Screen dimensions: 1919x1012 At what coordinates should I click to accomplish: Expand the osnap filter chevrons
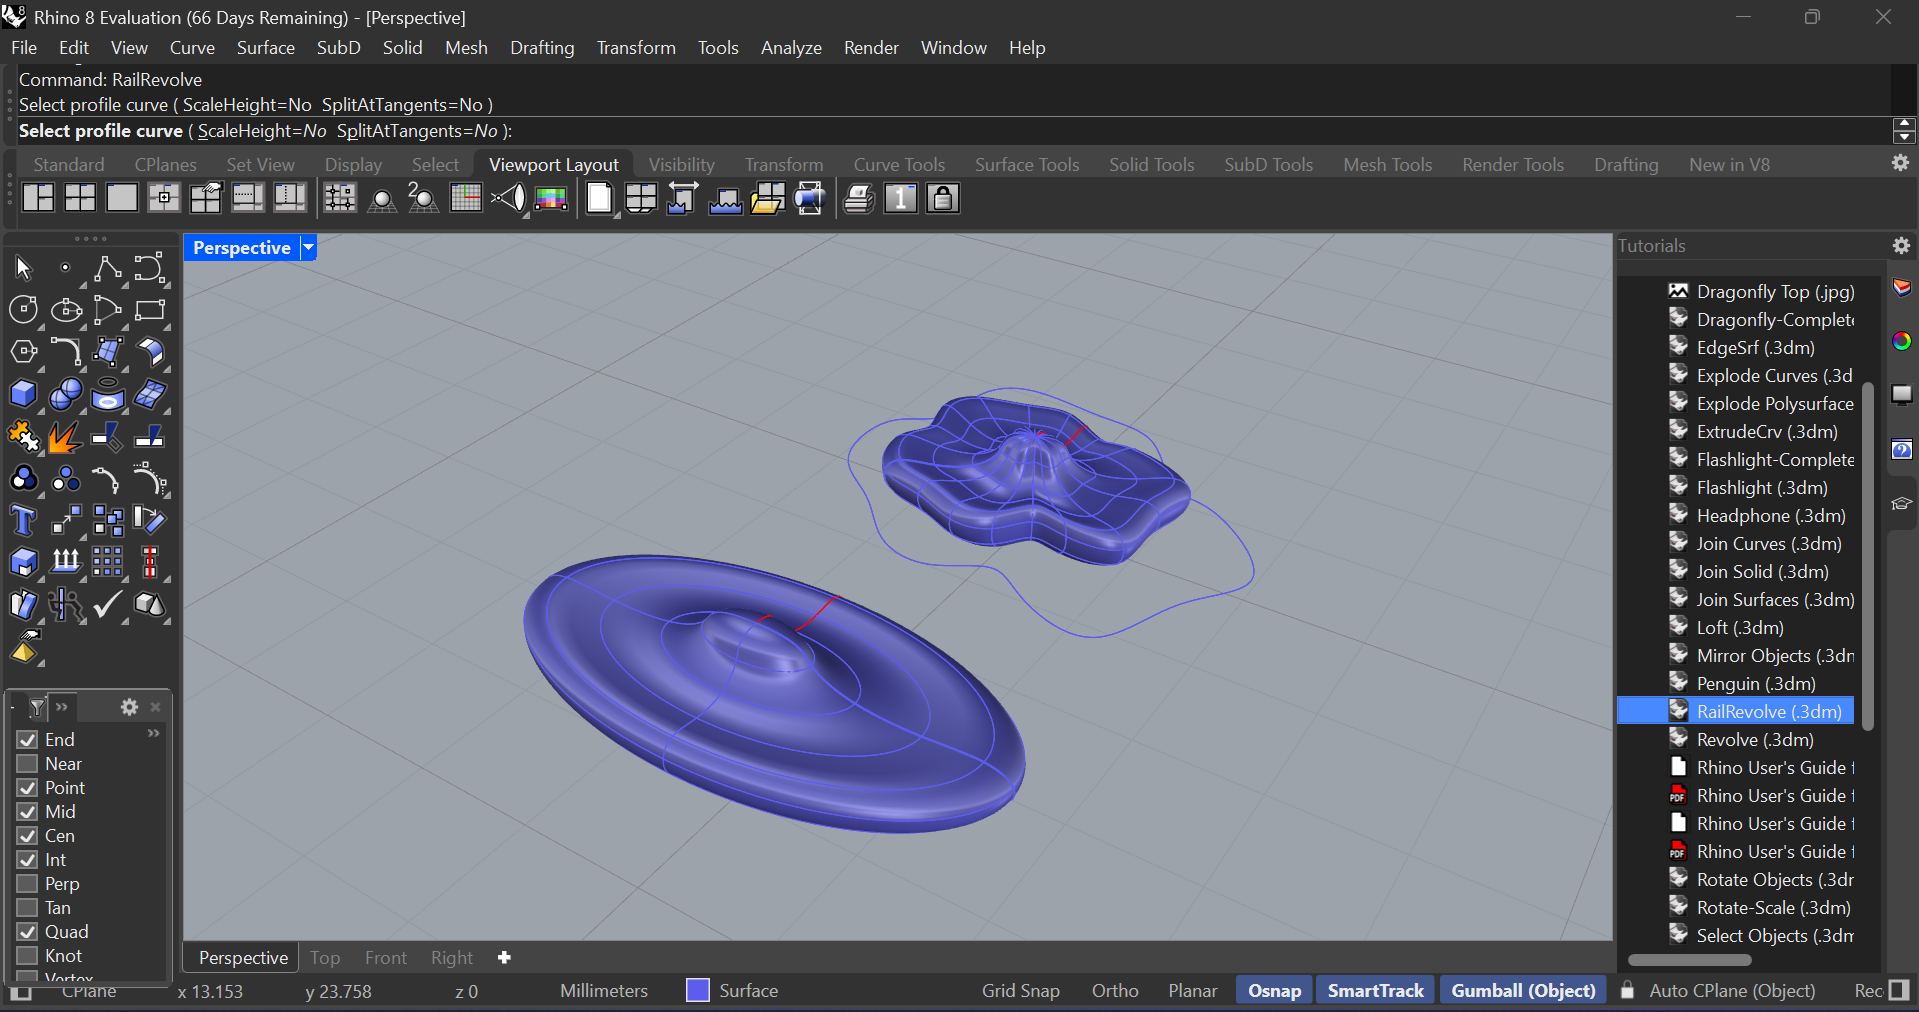pyautogui.click(x=62, y=707)
